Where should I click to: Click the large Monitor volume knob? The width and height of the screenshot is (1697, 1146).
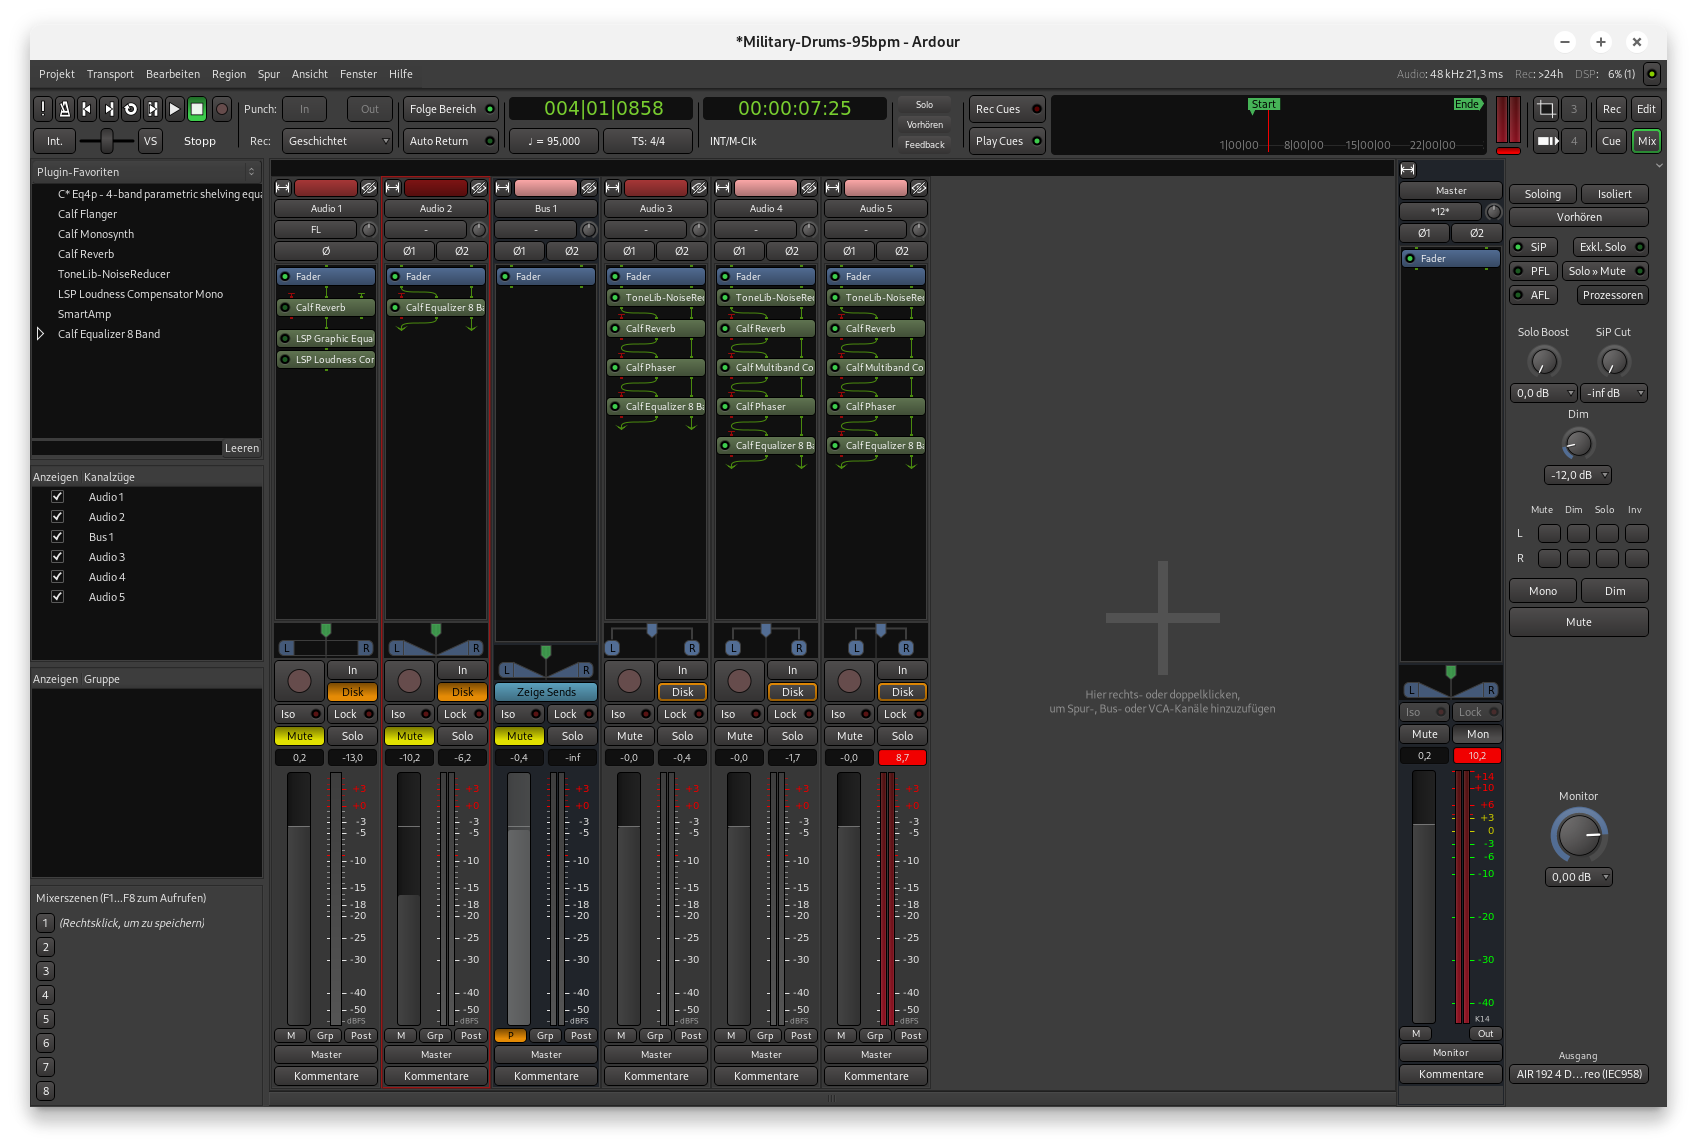pos(1579,835)
